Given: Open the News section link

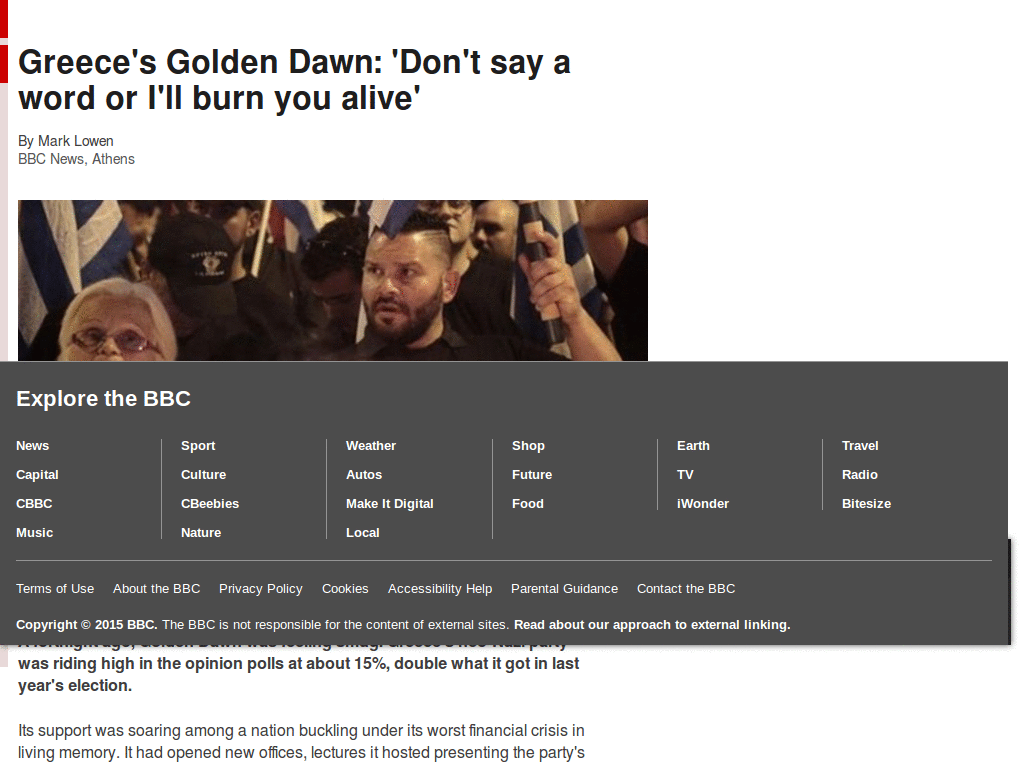Looking at the screenshot, I should tap(32, 445).
